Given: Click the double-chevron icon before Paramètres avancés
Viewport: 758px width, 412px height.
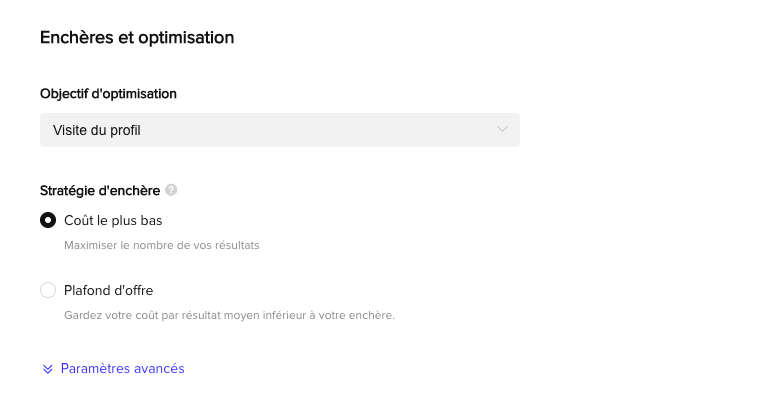Looking at the screenshot, I should point(47,369).
